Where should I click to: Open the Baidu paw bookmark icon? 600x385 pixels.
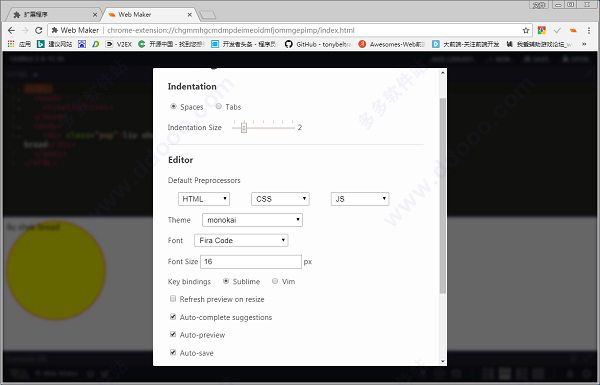82,44
